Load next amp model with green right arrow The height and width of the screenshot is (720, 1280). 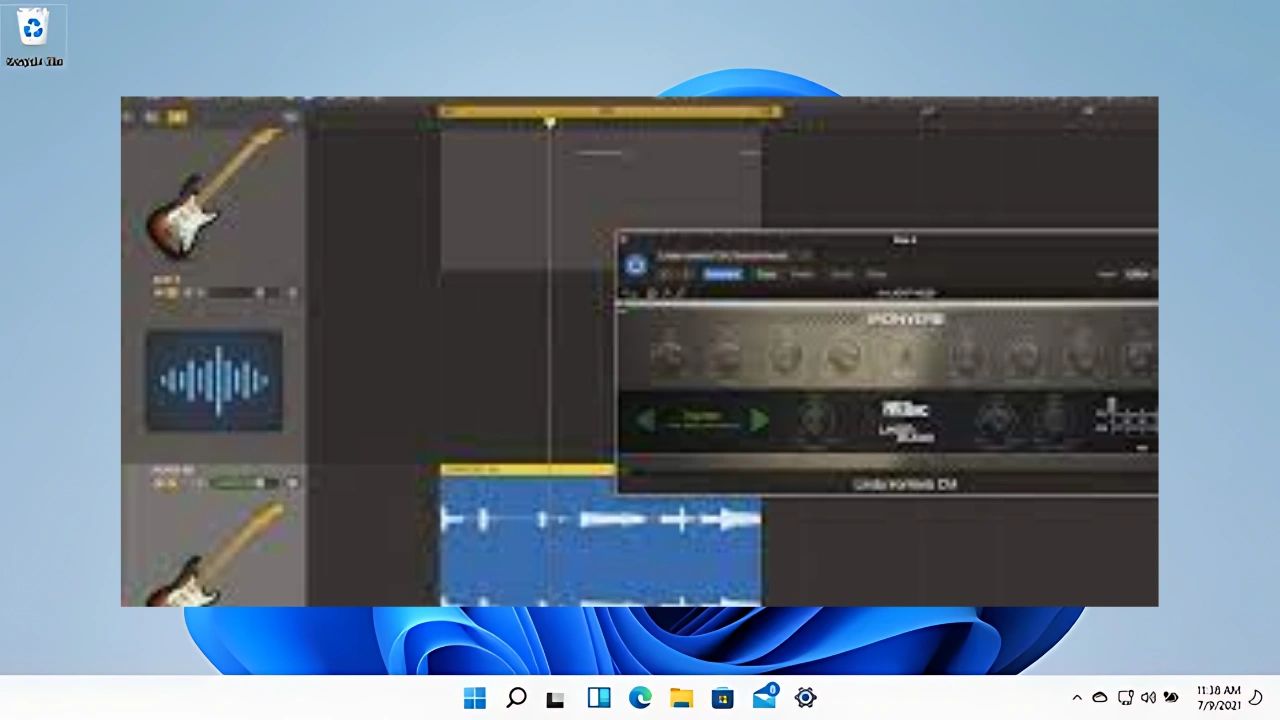click(759, 420)
